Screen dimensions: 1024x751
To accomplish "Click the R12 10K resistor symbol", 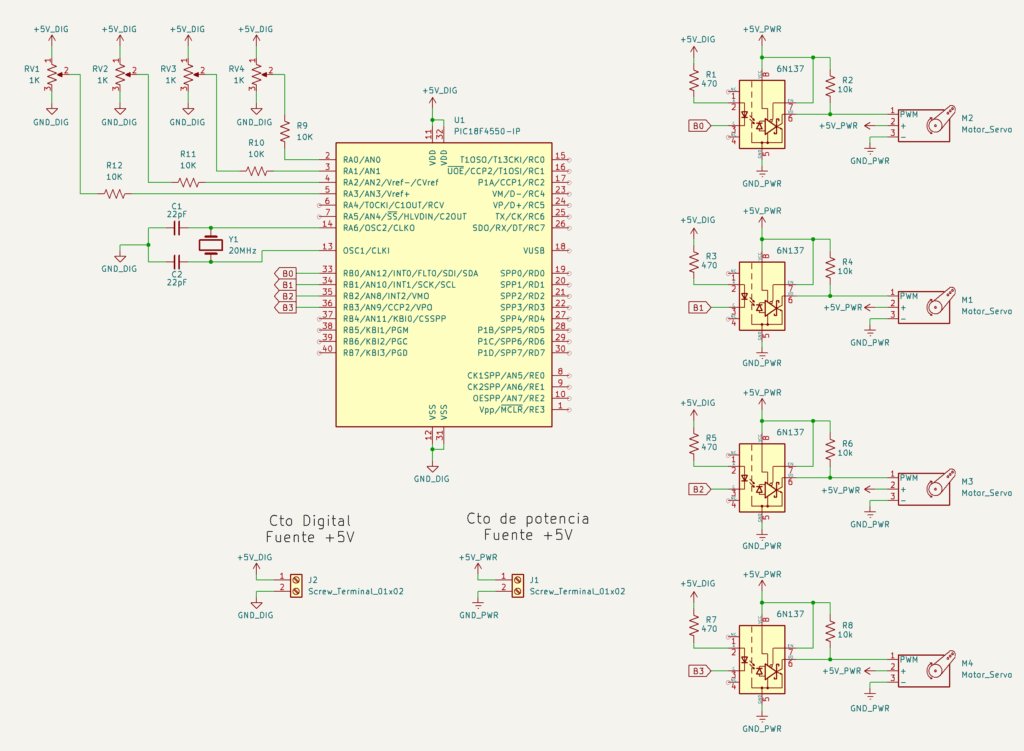I will pos(114,194).
